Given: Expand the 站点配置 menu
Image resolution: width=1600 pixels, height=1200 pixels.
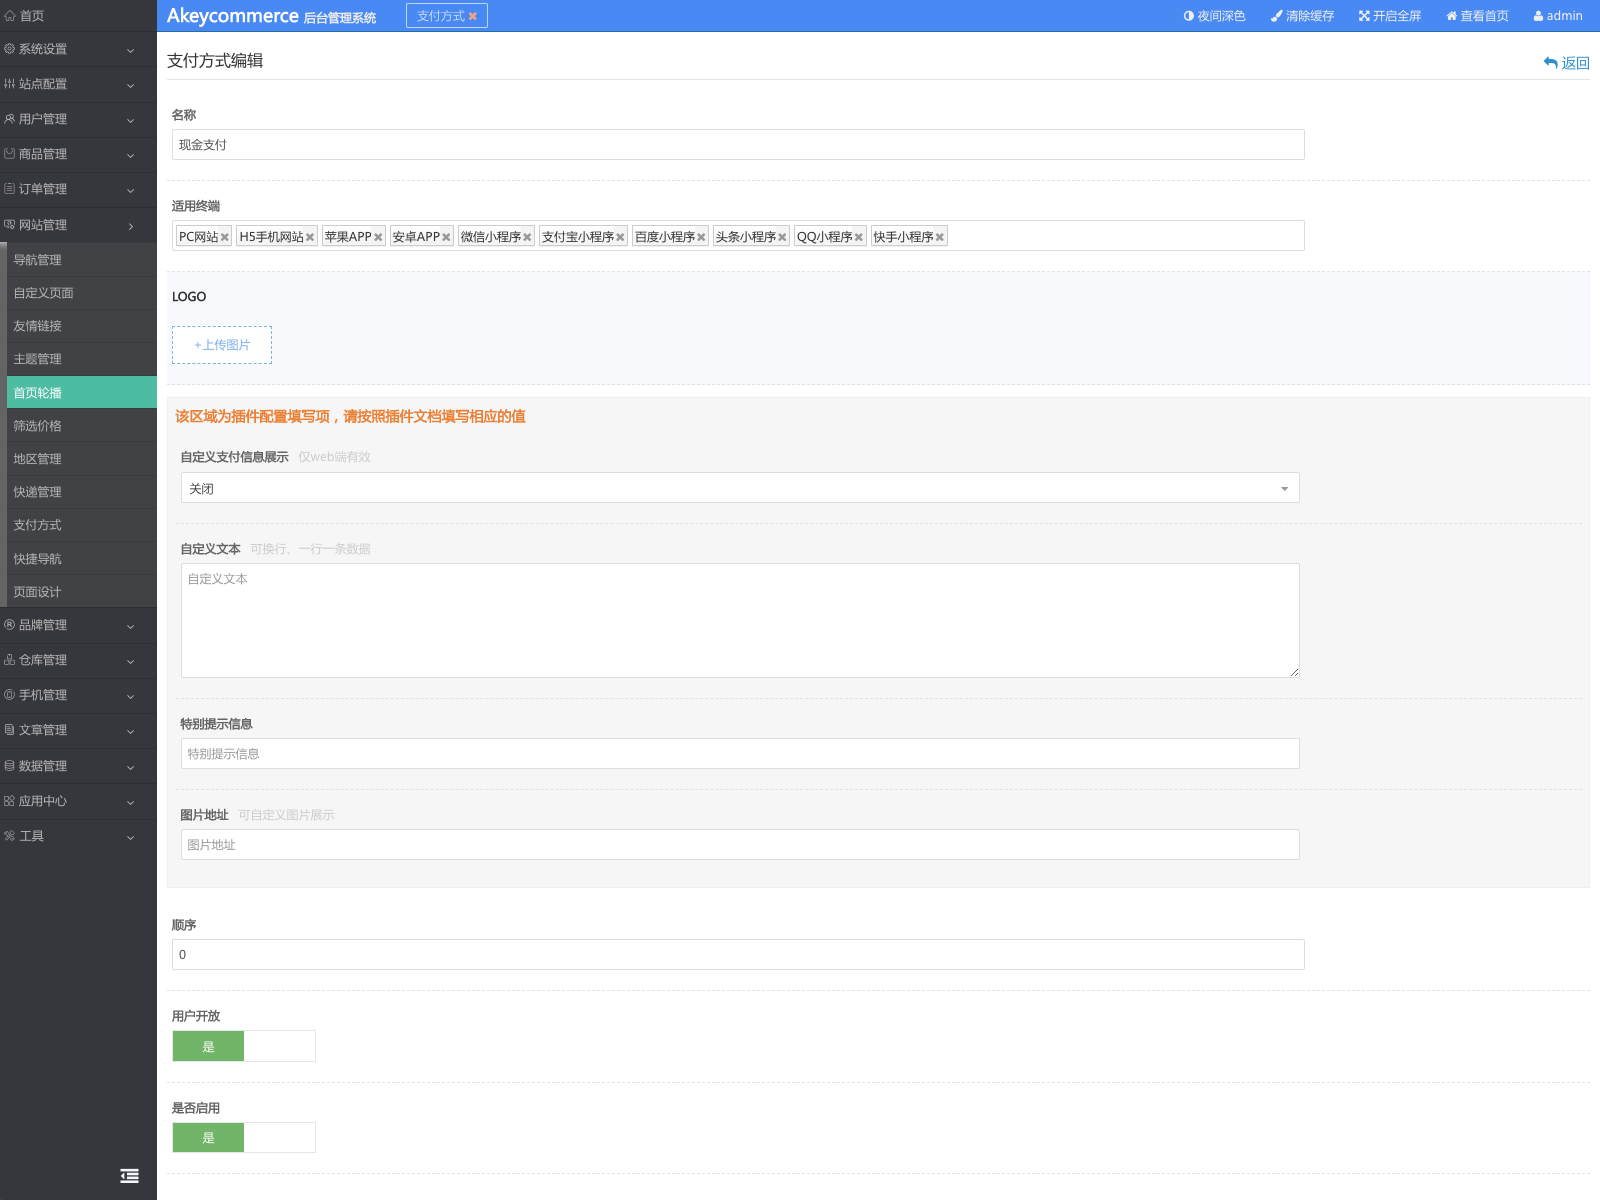Looking at the screenshot, I should [130, 85].
